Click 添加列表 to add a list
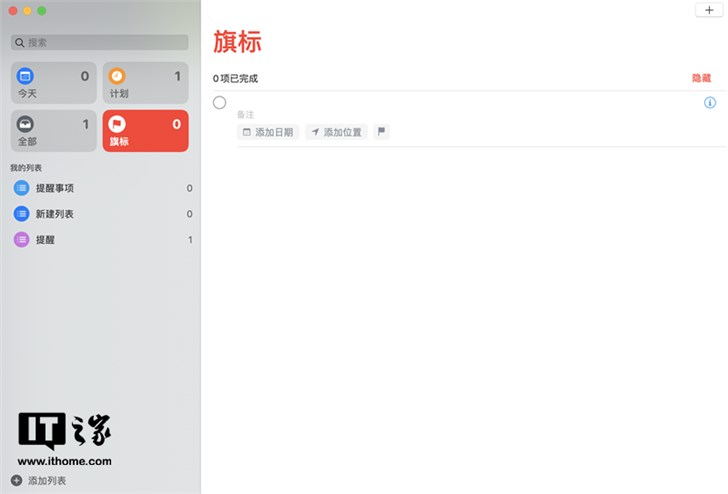 [47, 481]
